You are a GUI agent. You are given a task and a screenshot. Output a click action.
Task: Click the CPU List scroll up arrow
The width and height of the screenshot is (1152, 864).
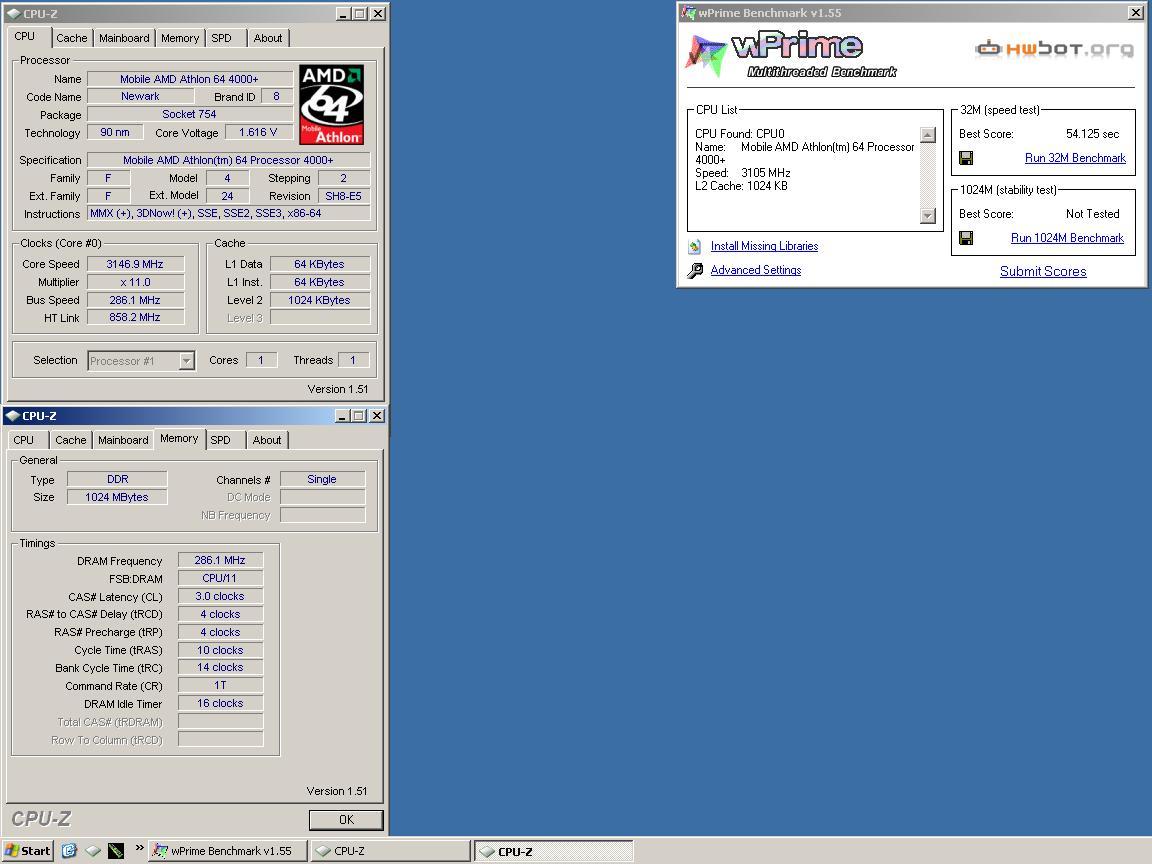928,135
